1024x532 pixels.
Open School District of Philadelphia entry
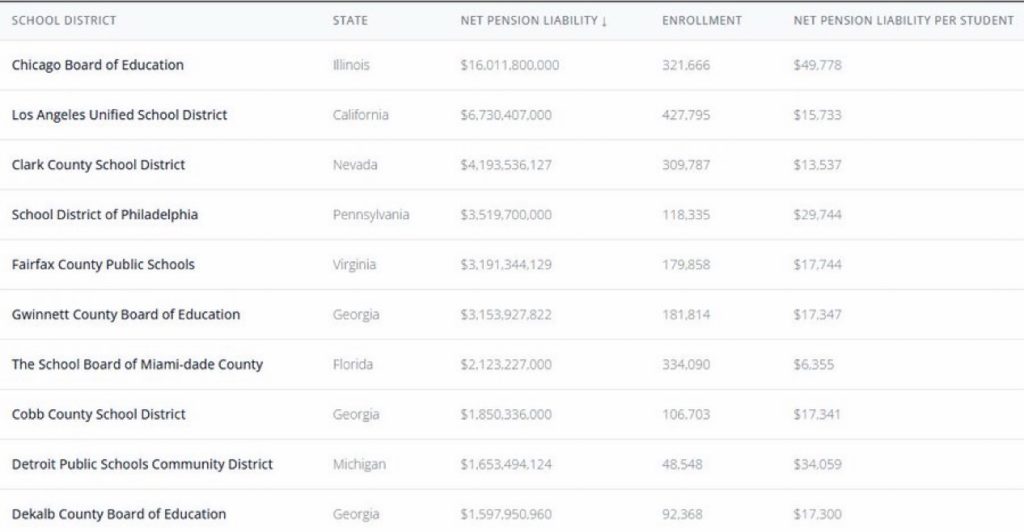105,215
